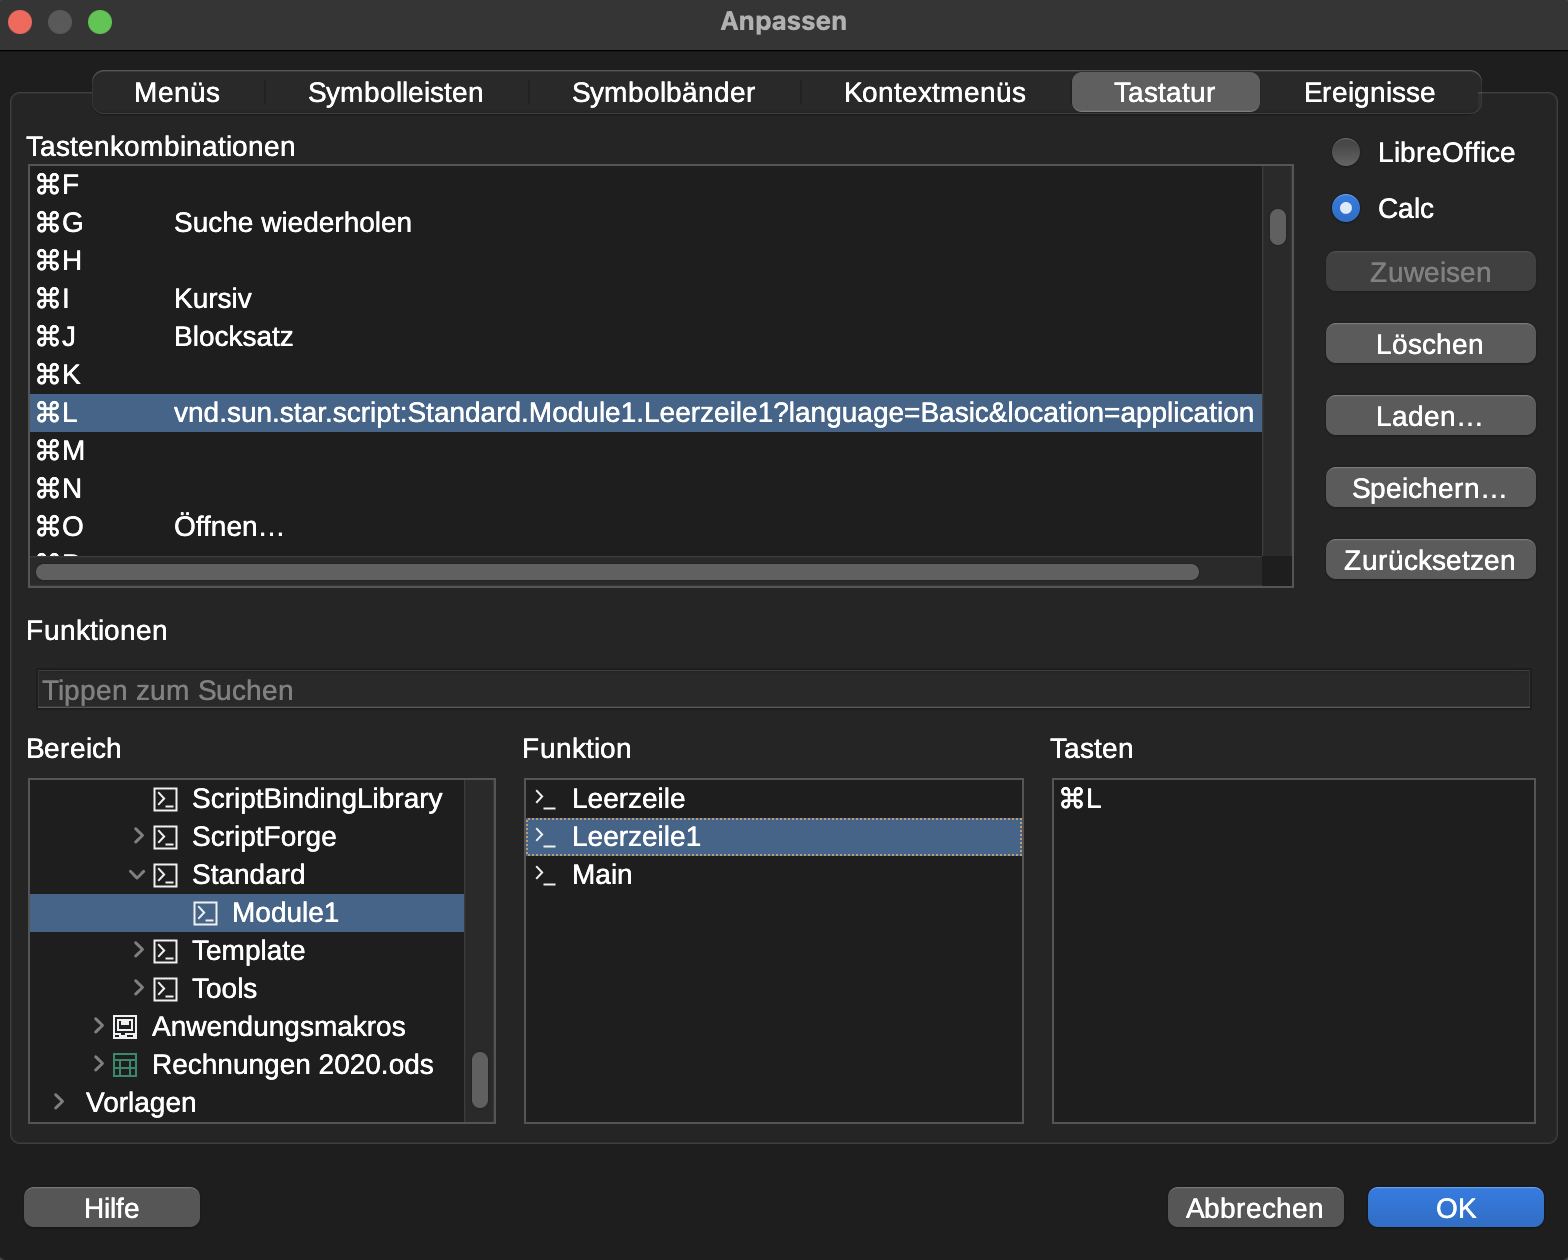The width and height of the screenshot is (1568, 1260).
Task: Click the ScriptForge library icon
Action: tap(165, 837)
